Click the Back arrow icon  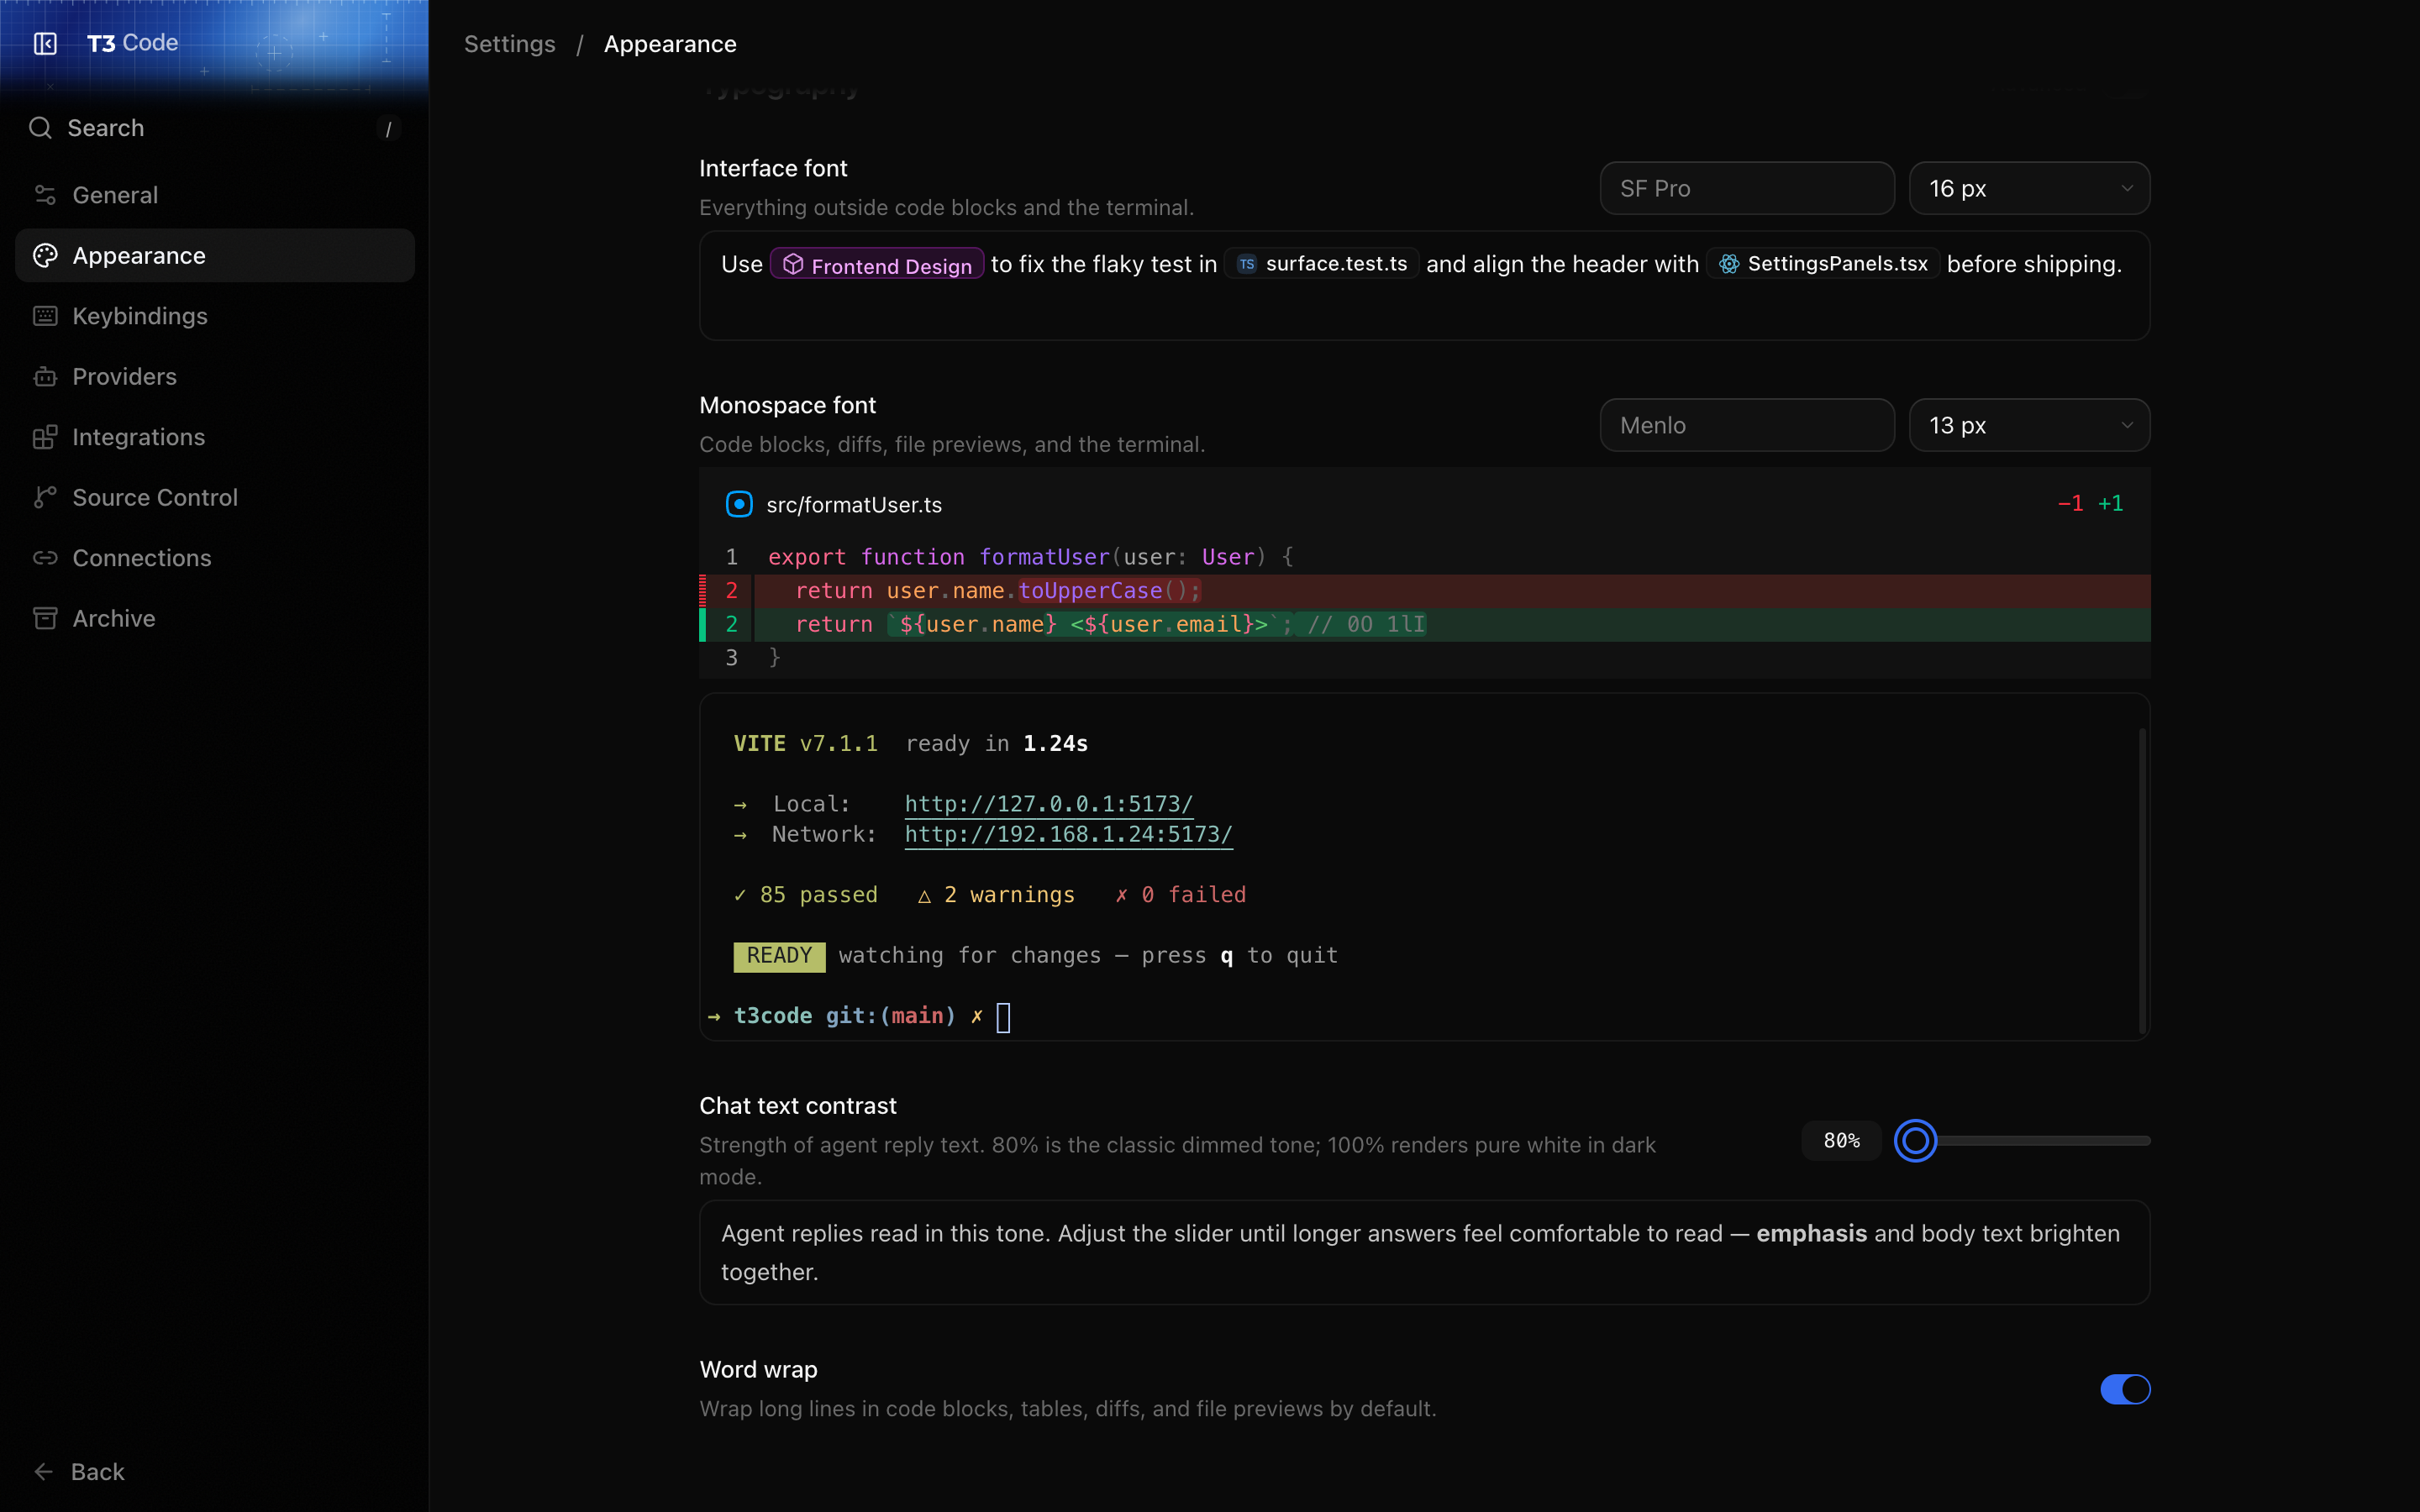(43, 1471)
